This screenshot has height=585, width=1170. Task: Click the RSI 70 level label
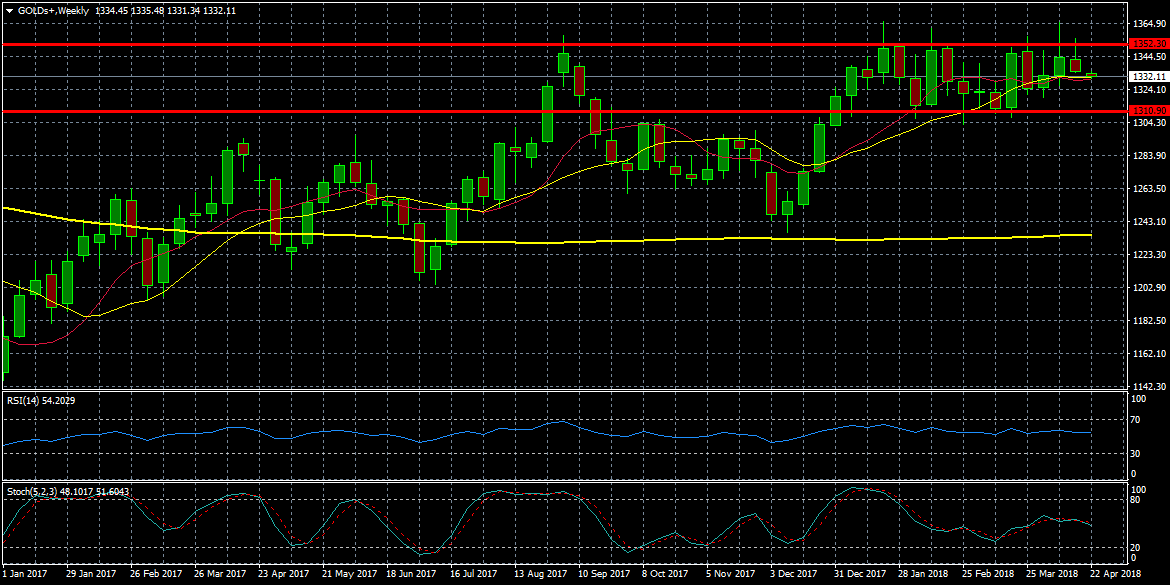coord(1135,420)
